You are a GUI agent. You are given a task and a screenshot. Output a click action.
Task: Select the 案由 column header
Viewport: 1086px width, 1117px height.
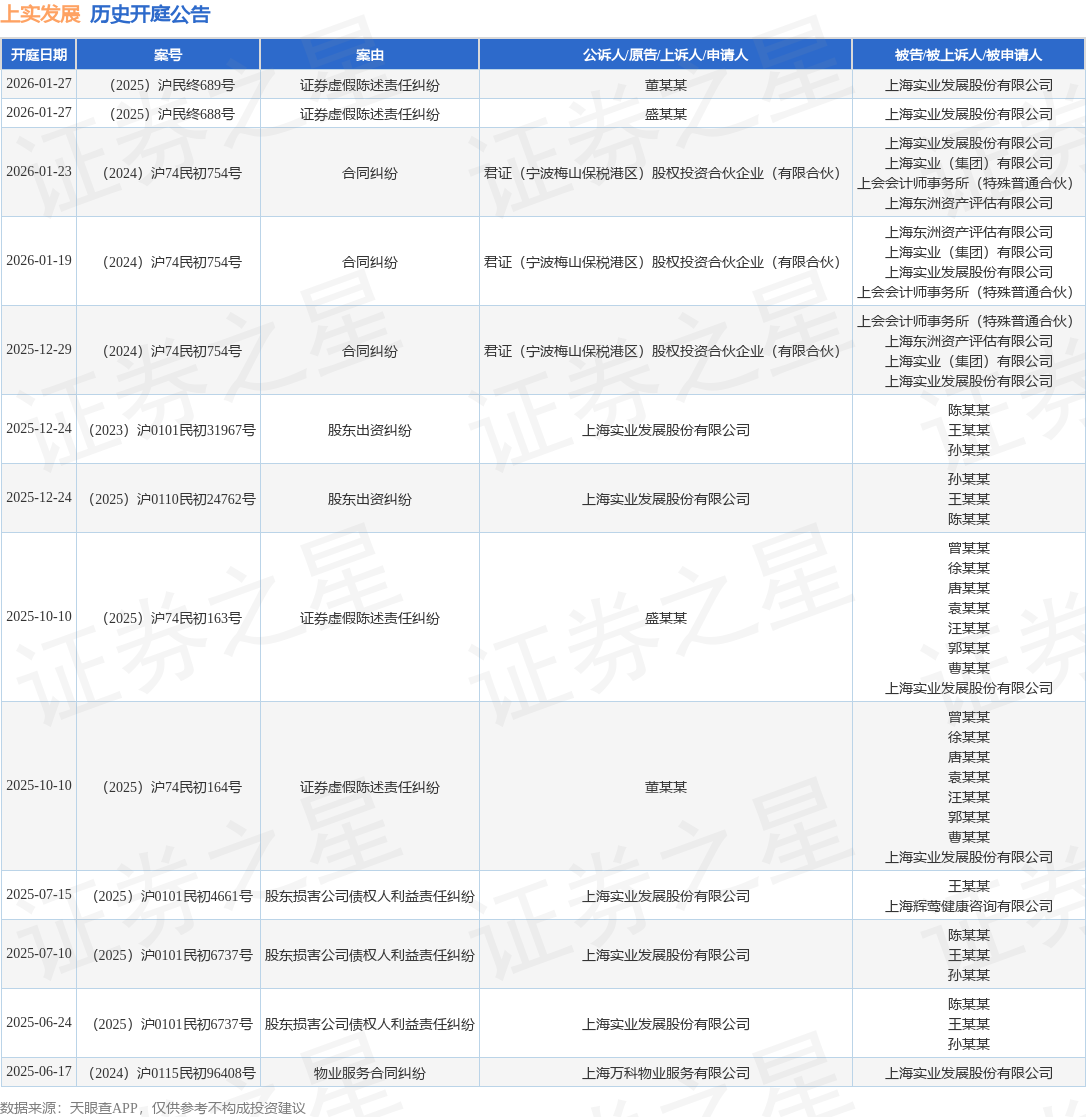[x=370, y=55]
